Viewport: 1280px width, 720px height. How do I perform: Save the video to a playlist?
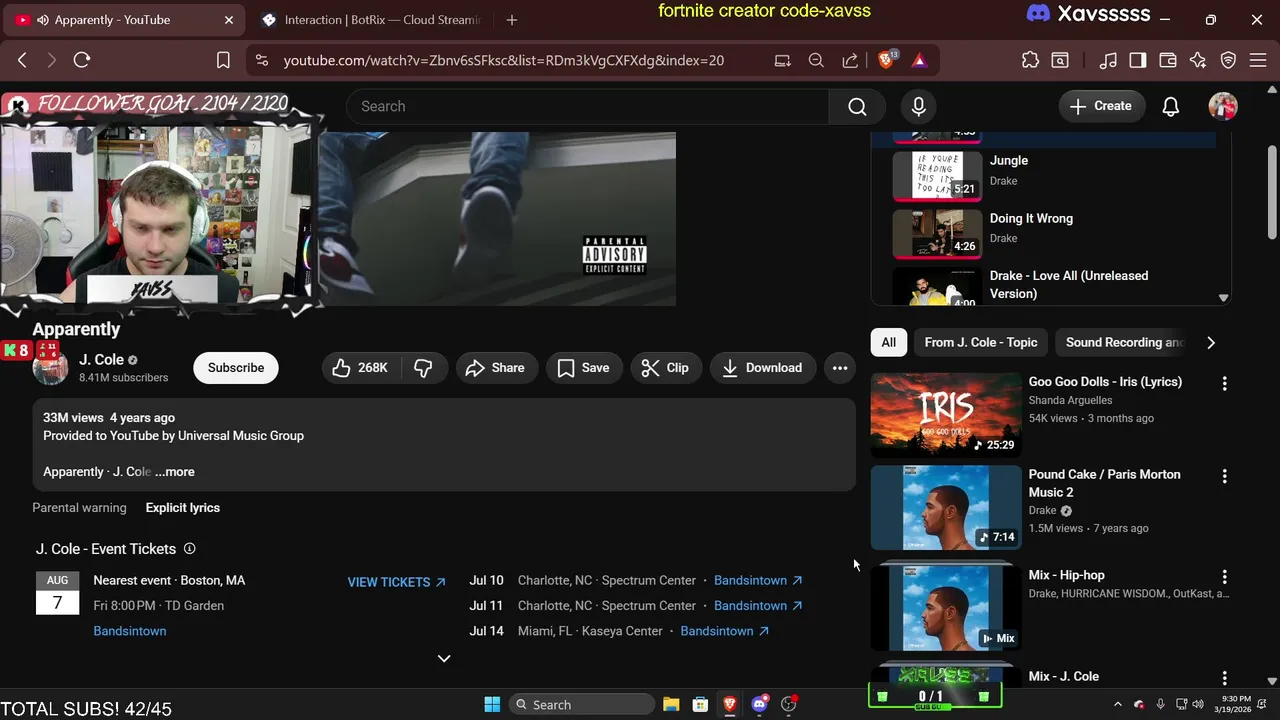click(x=584, y=368)
